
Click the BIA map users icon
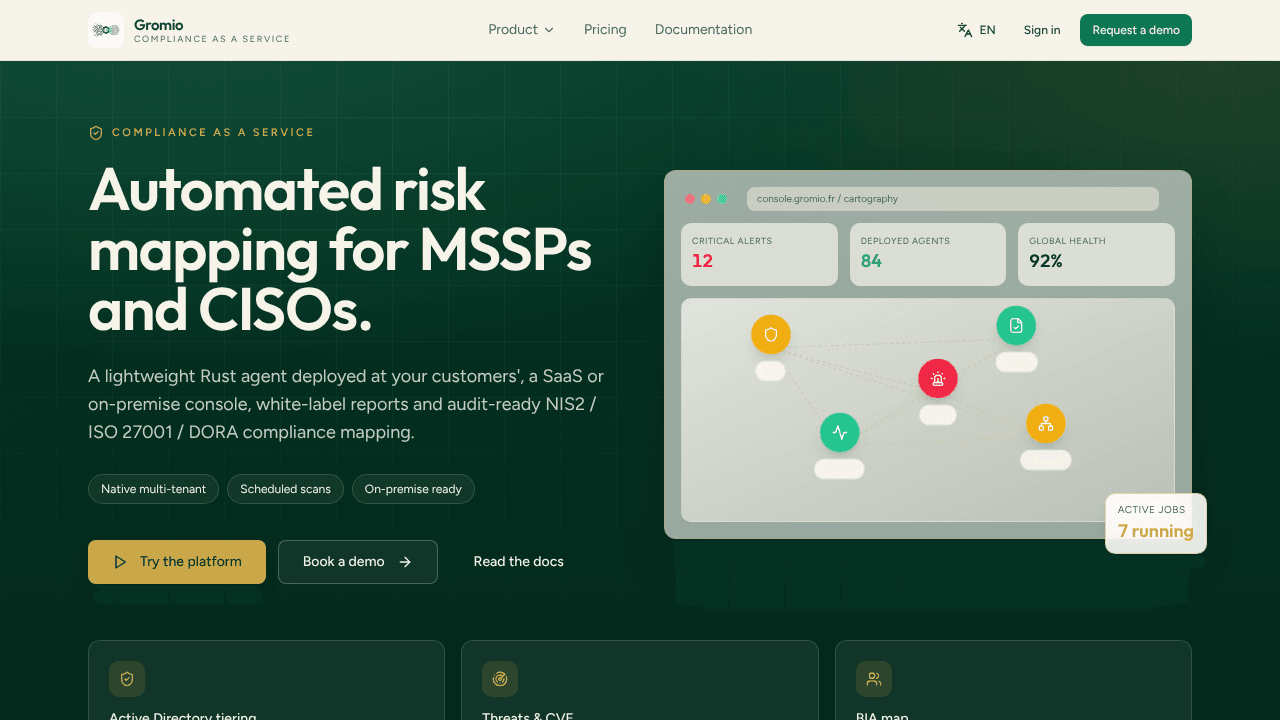click(x=874, y=679)
